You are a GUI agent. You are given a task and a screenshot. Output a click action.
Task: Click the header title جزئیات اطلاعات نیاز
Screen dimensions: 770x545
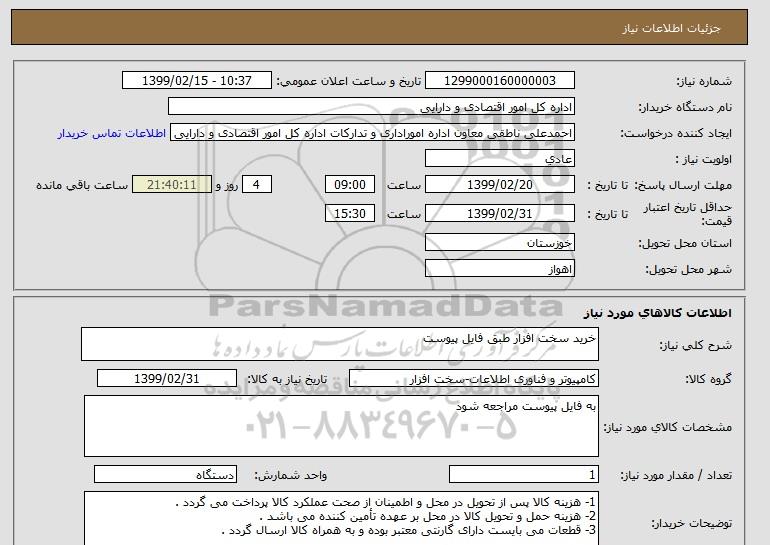tap(671, 28)
